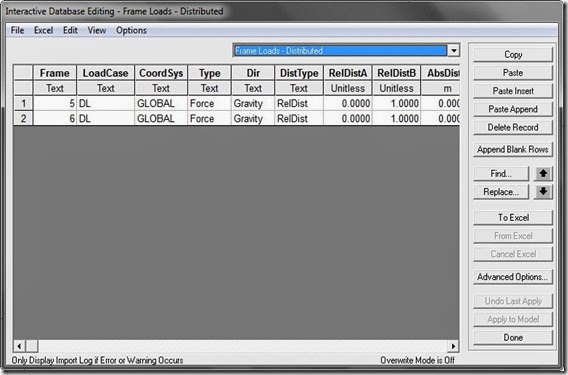Select DL cell in row 2
This screenshot has width=568, height=375.
click(x=105, y=118)
